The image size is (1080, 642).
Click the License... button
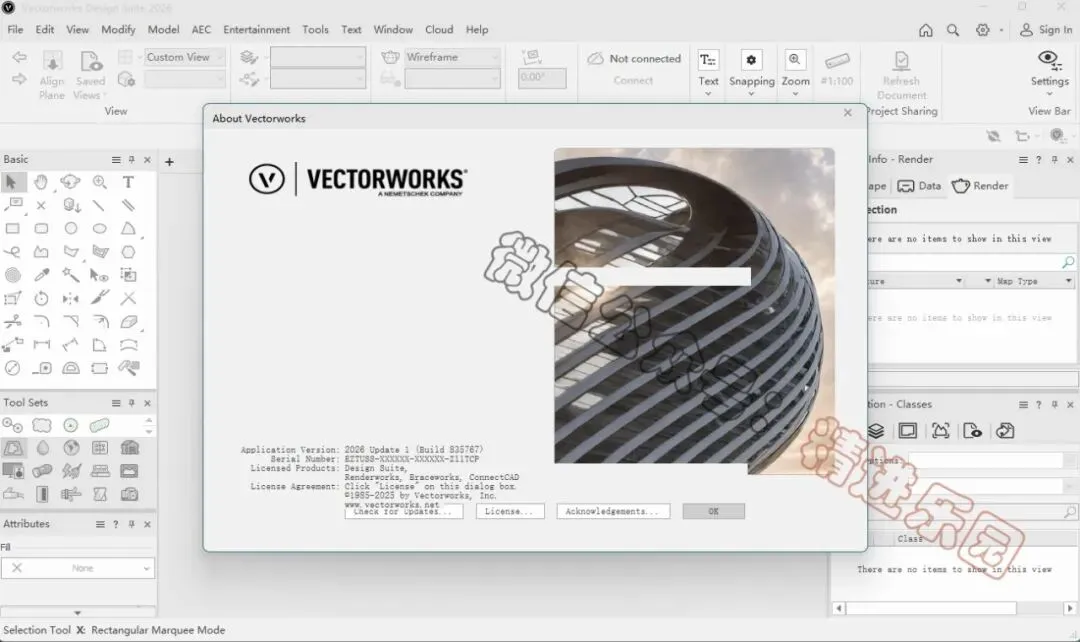click(510, 511)
